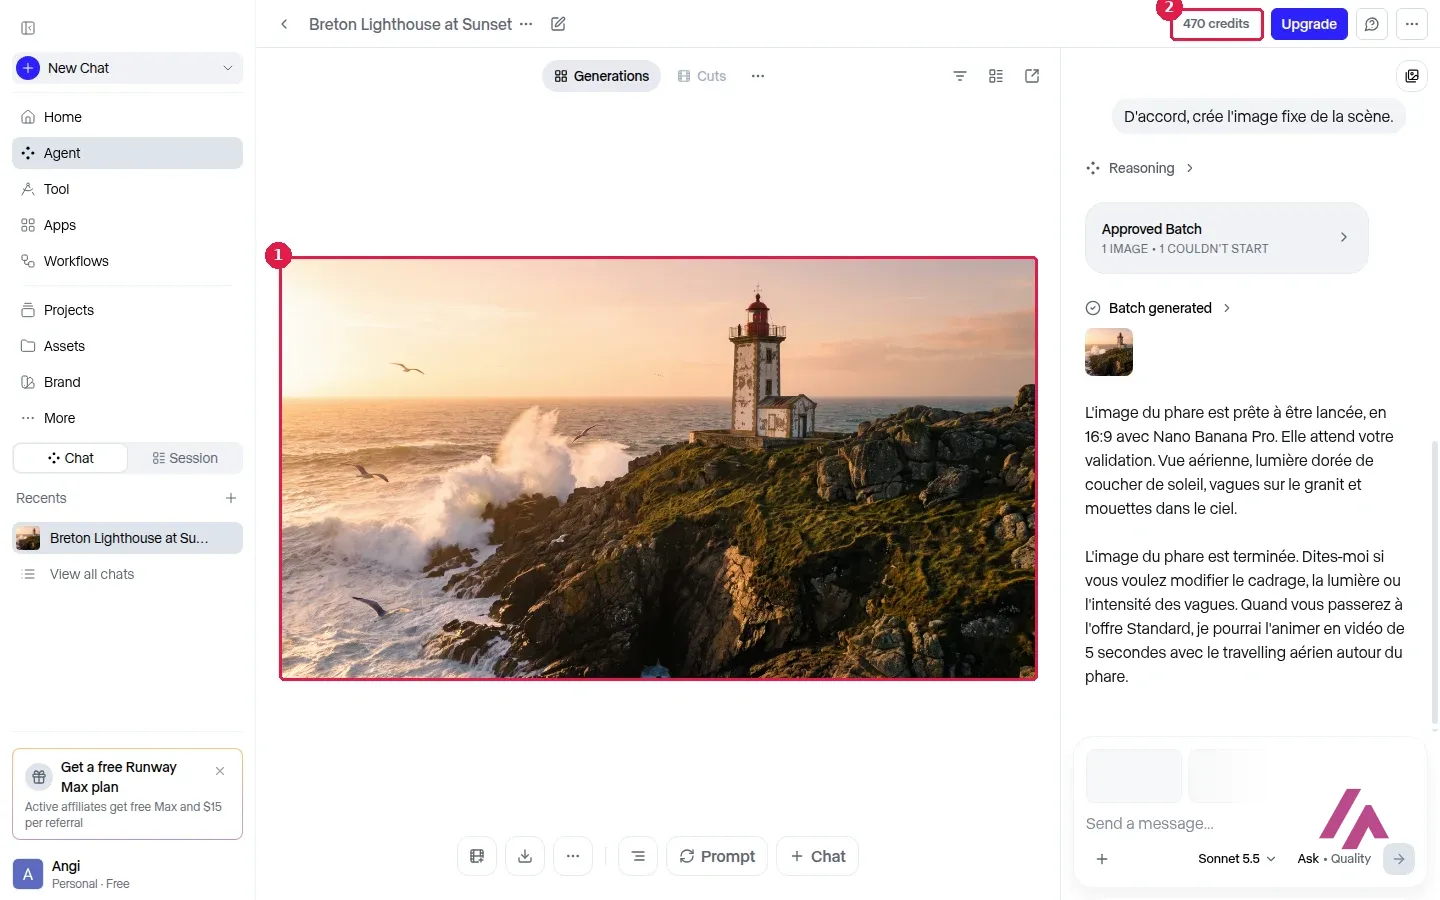This screenshot has width=1440, height=900.
Task: Click the Prompt button
Action: coord(717,856)
